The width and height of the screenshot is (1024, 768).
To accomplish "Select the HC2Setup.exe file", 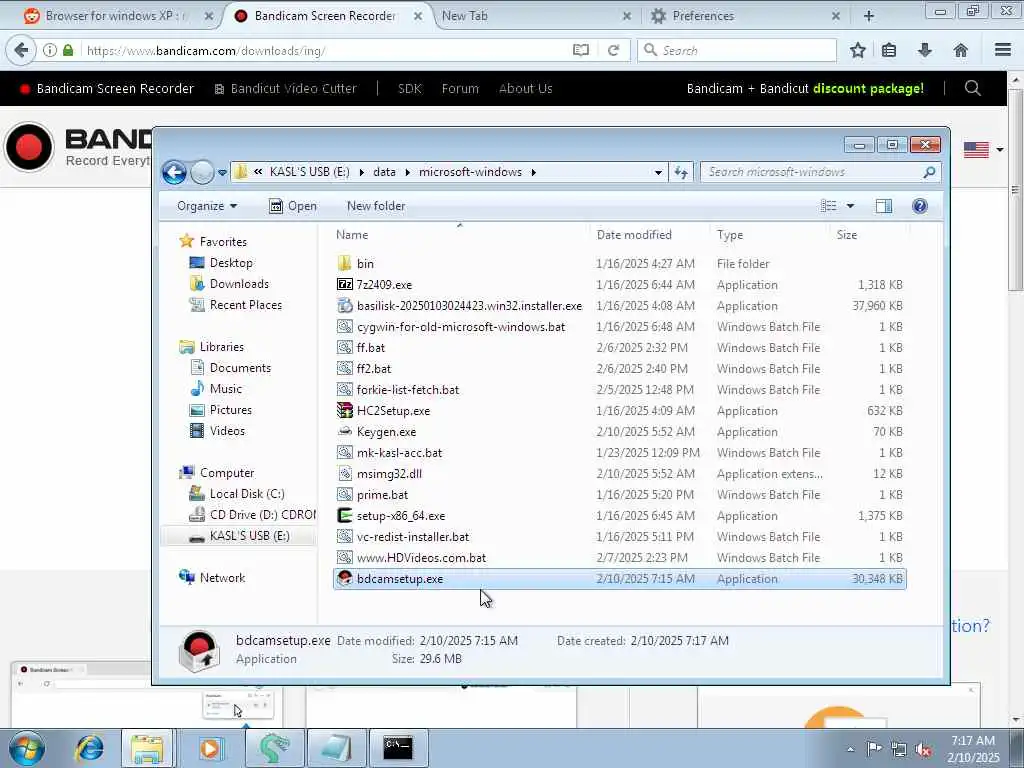I will coord(620,411).
